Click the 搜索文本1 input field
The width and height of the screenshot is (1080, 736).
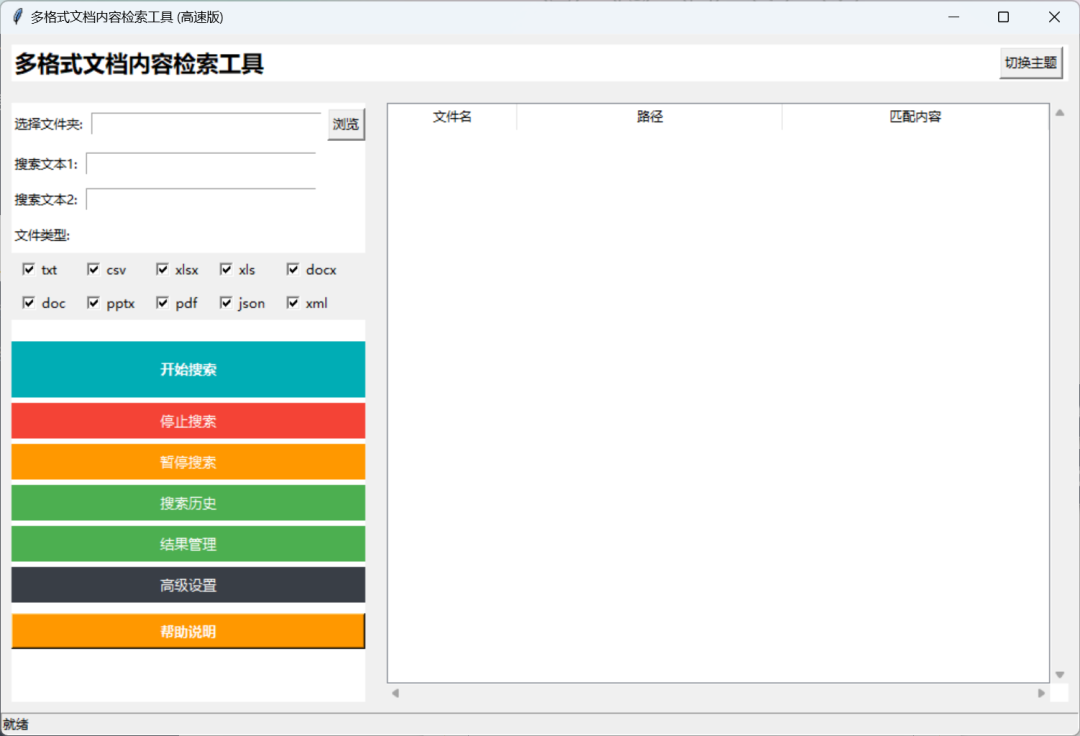click(x=200, y=162)
